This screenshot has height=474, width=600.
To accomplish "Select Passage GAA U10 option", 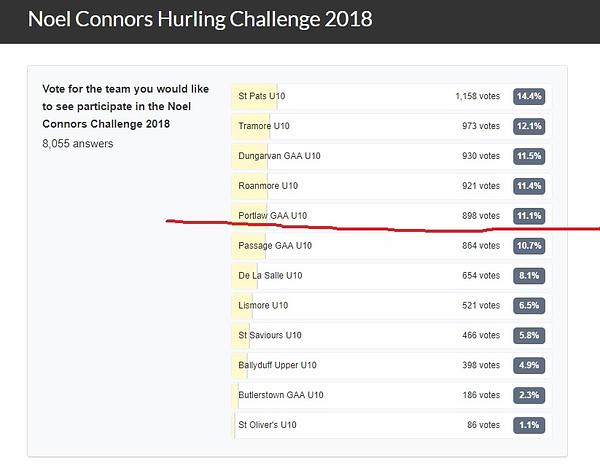I will click(391, 245).
